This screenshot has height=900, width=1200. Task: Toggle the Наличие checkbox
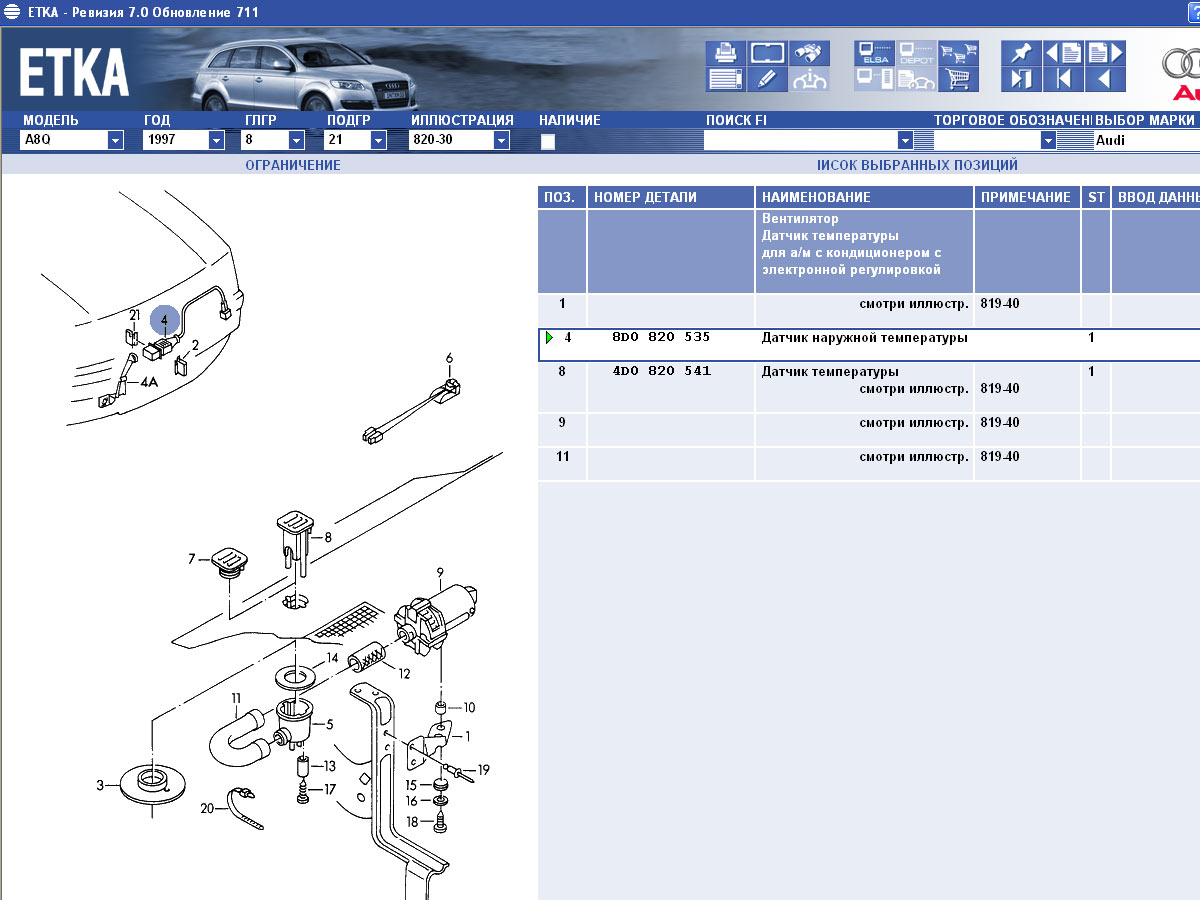(548, 141)
